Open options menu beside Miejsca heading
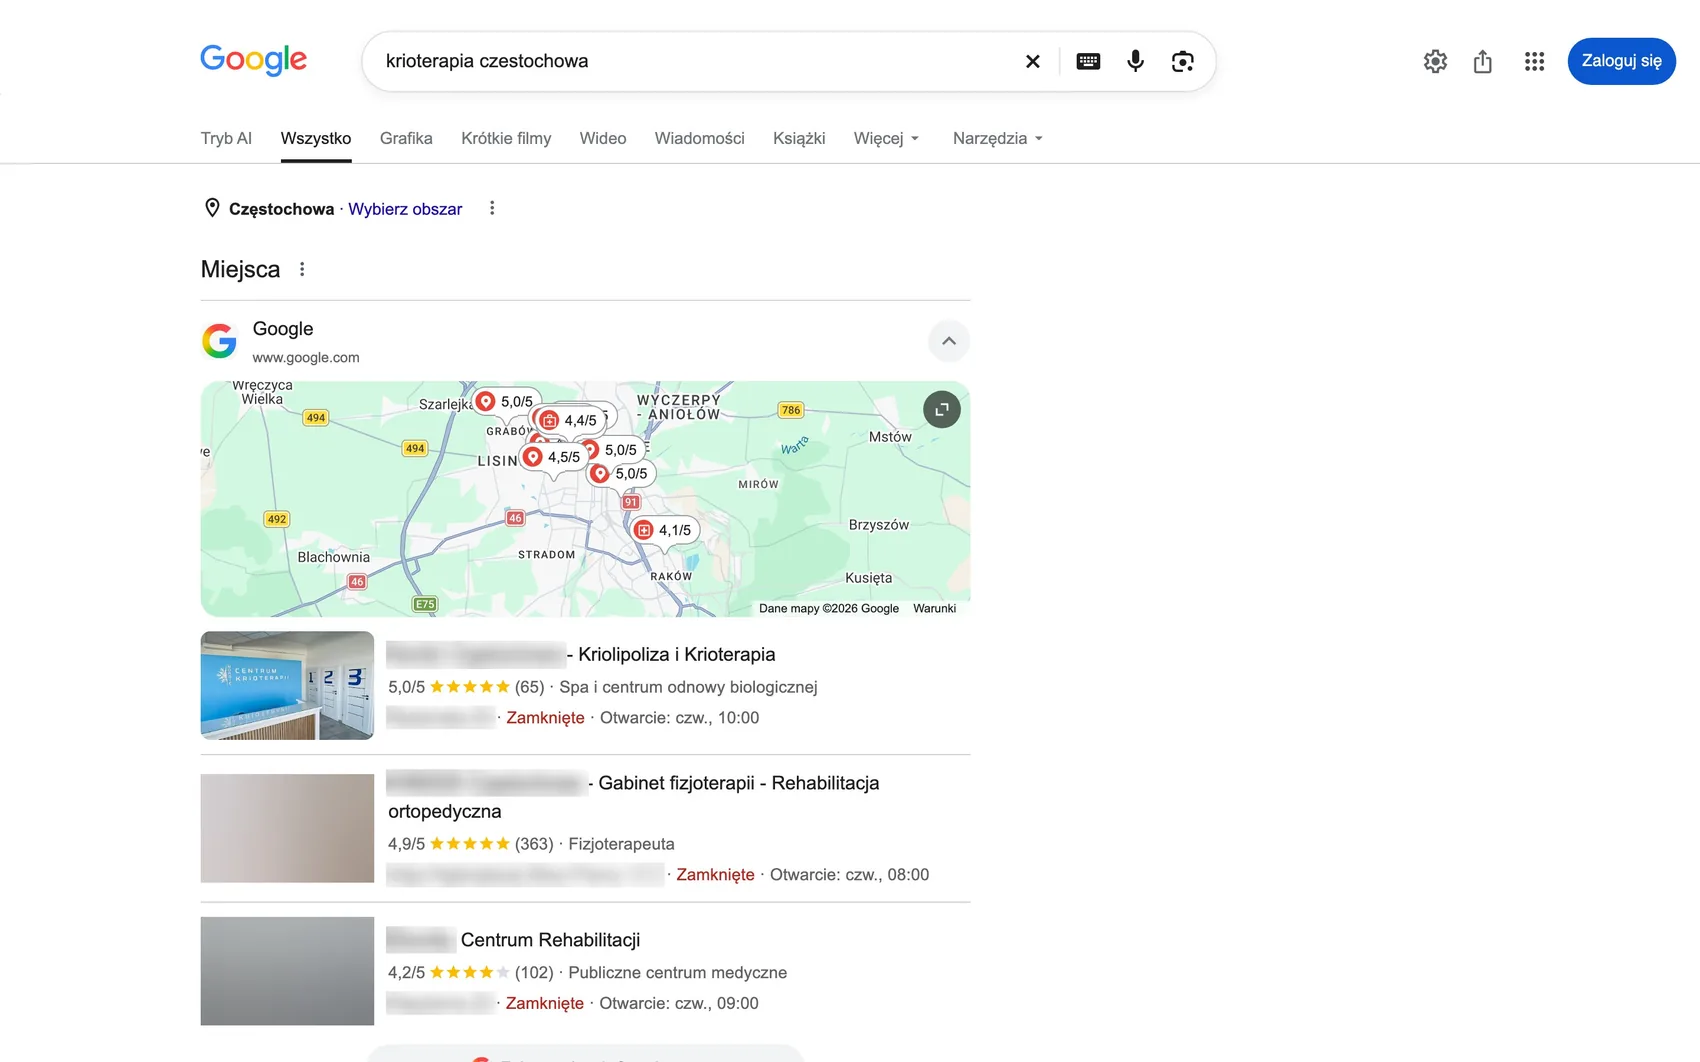 coord(302,269)
